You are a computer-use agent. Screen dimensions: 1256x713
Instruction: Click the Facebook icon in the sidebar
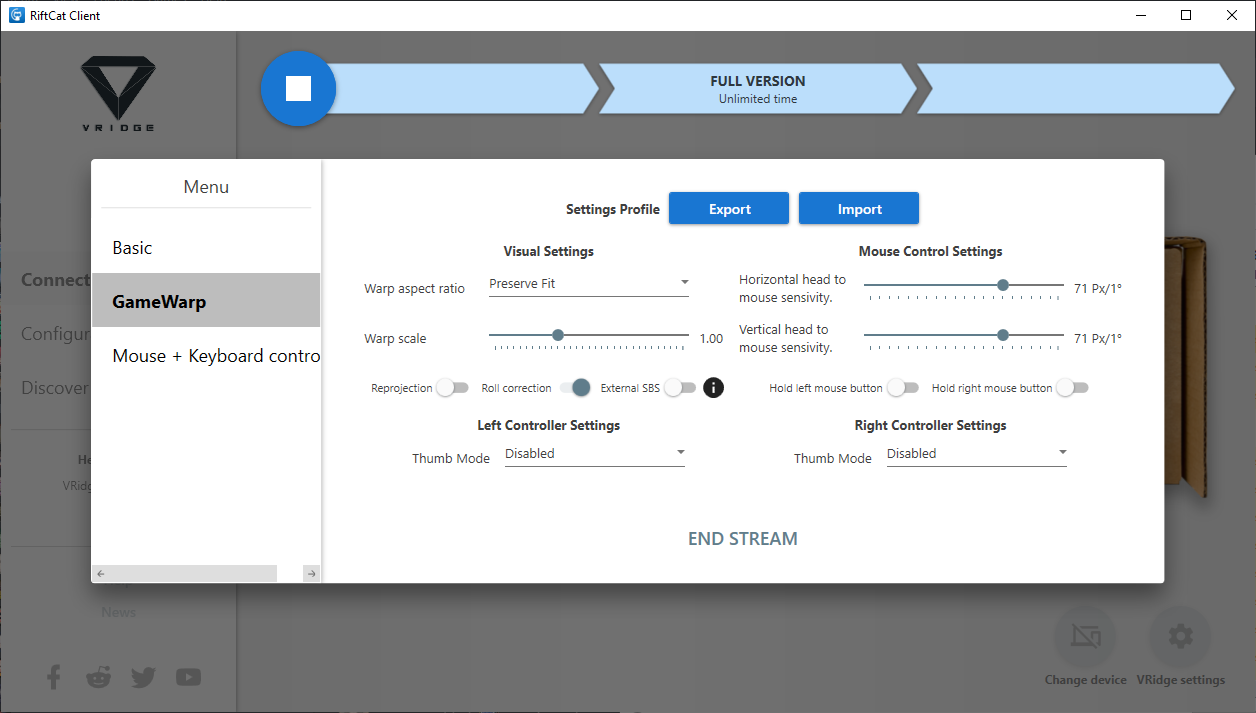[x=54, y=677]
